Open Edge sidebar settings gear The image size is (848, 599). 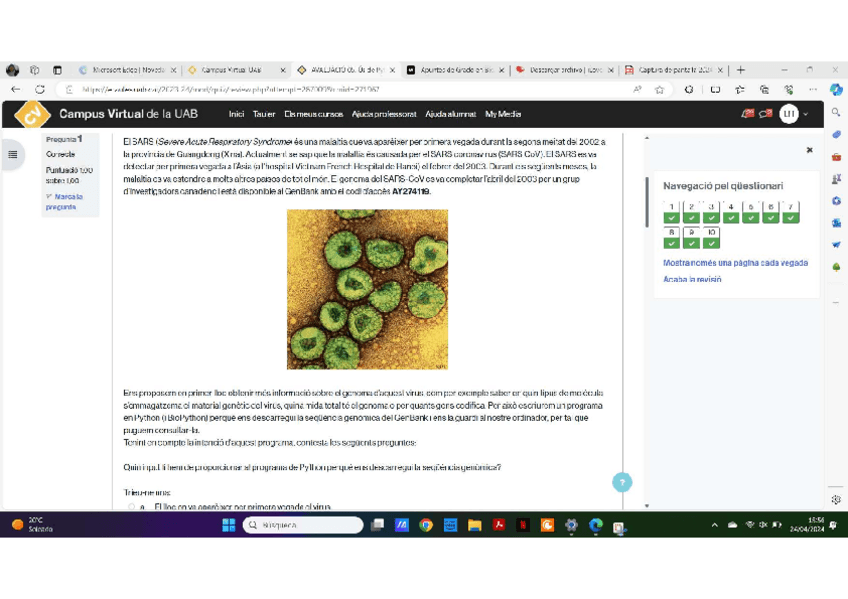[x=836, y=500]
